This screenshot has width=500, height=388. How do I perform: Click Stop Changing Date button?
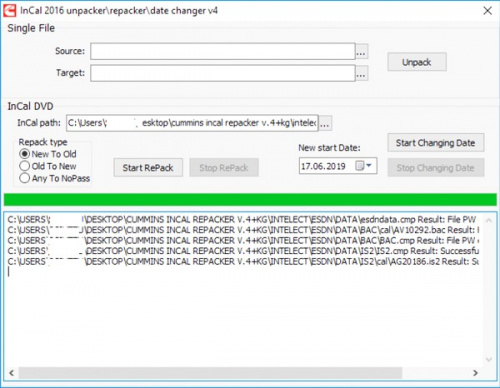pos(436,168)
